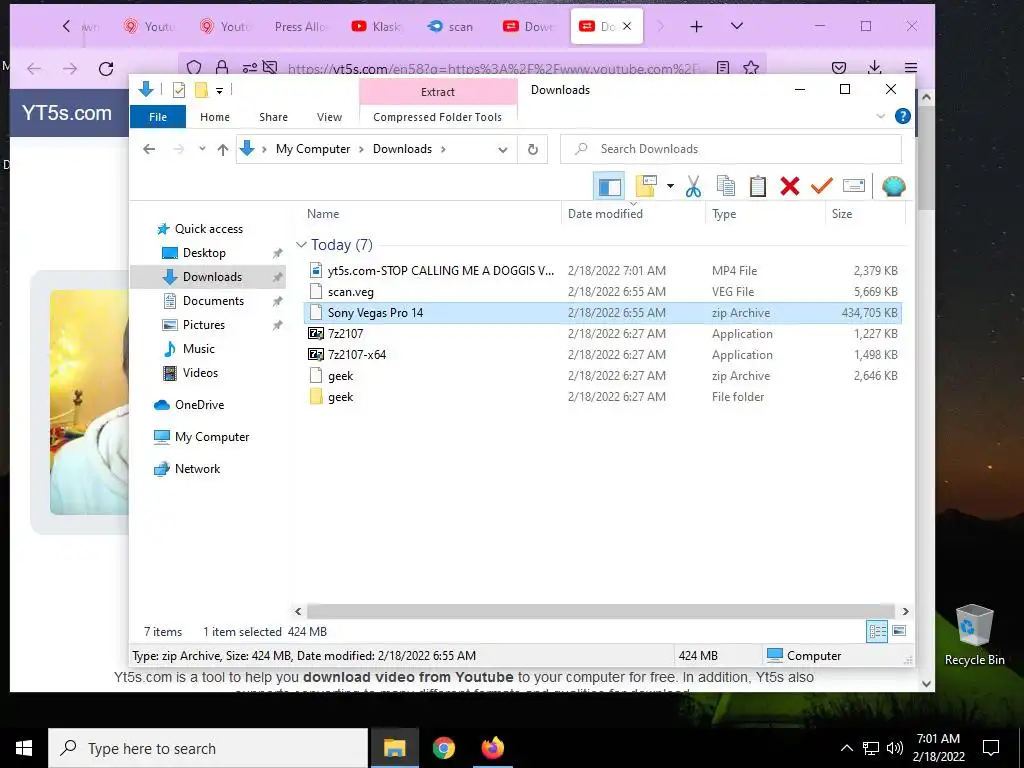Open Network in navigation pane
The height and width of the screenshot is (768, 1024).
click(x=197, y=469)
